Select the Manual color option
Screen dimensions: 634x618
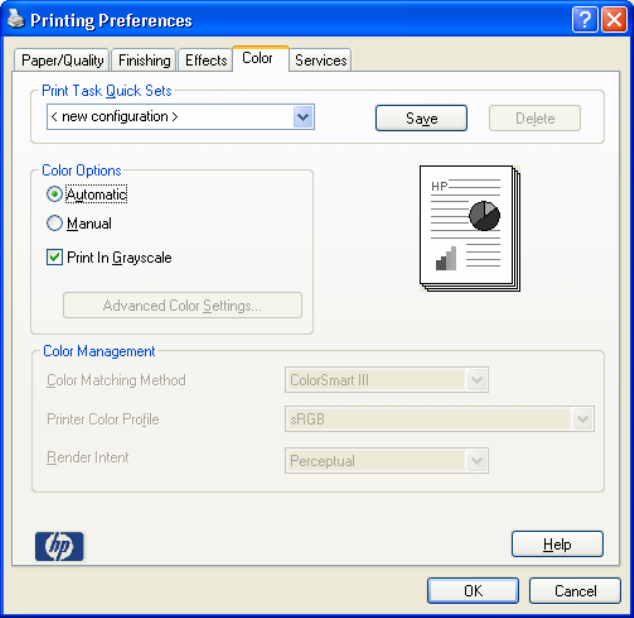(55, 224)
